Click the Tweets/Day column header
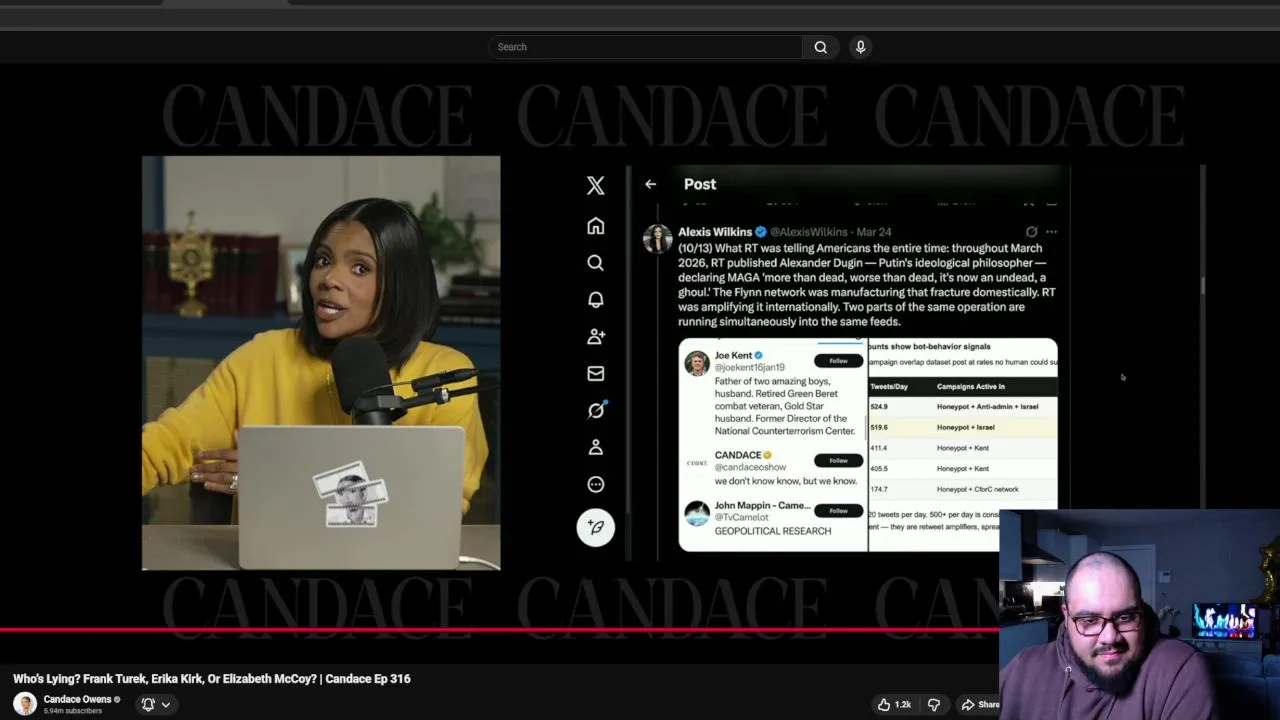 tap(889, 386)
